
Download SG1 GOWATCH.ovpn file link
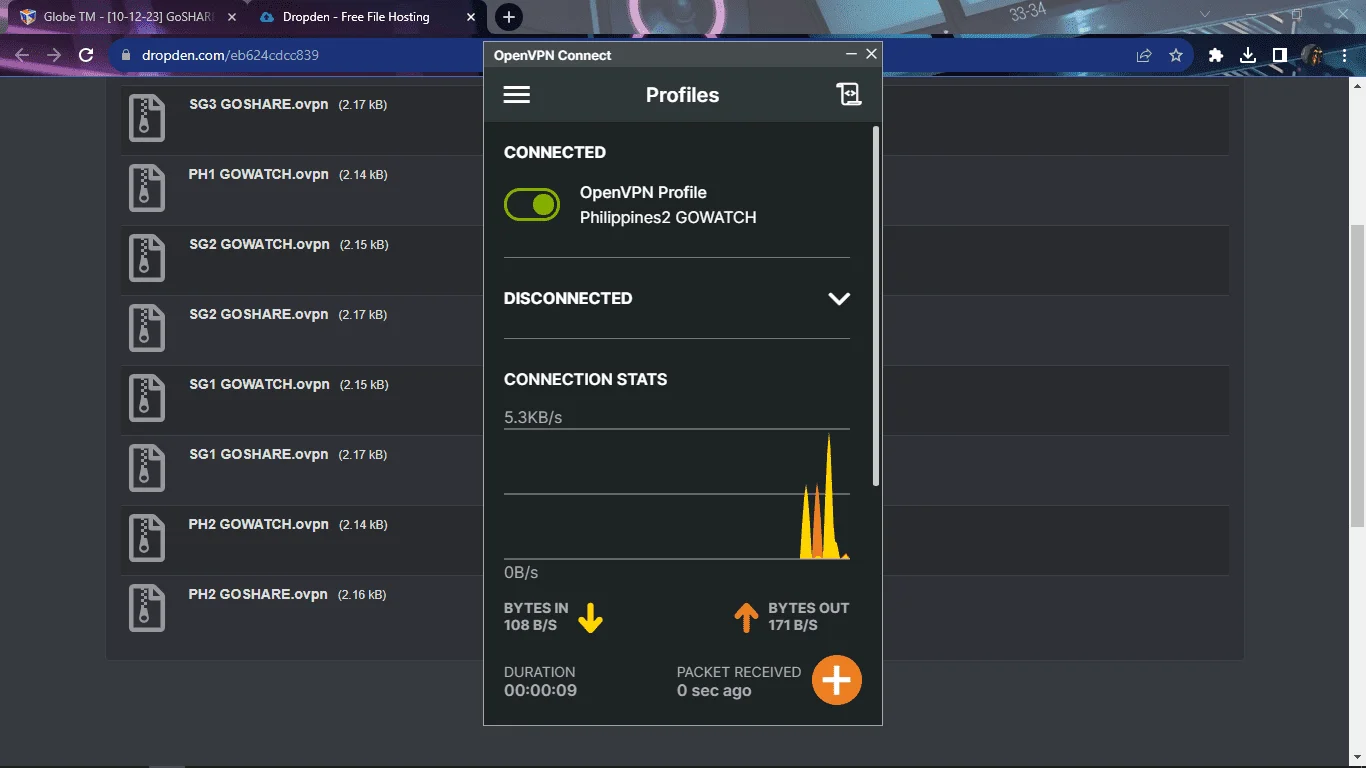click(260, 384)
